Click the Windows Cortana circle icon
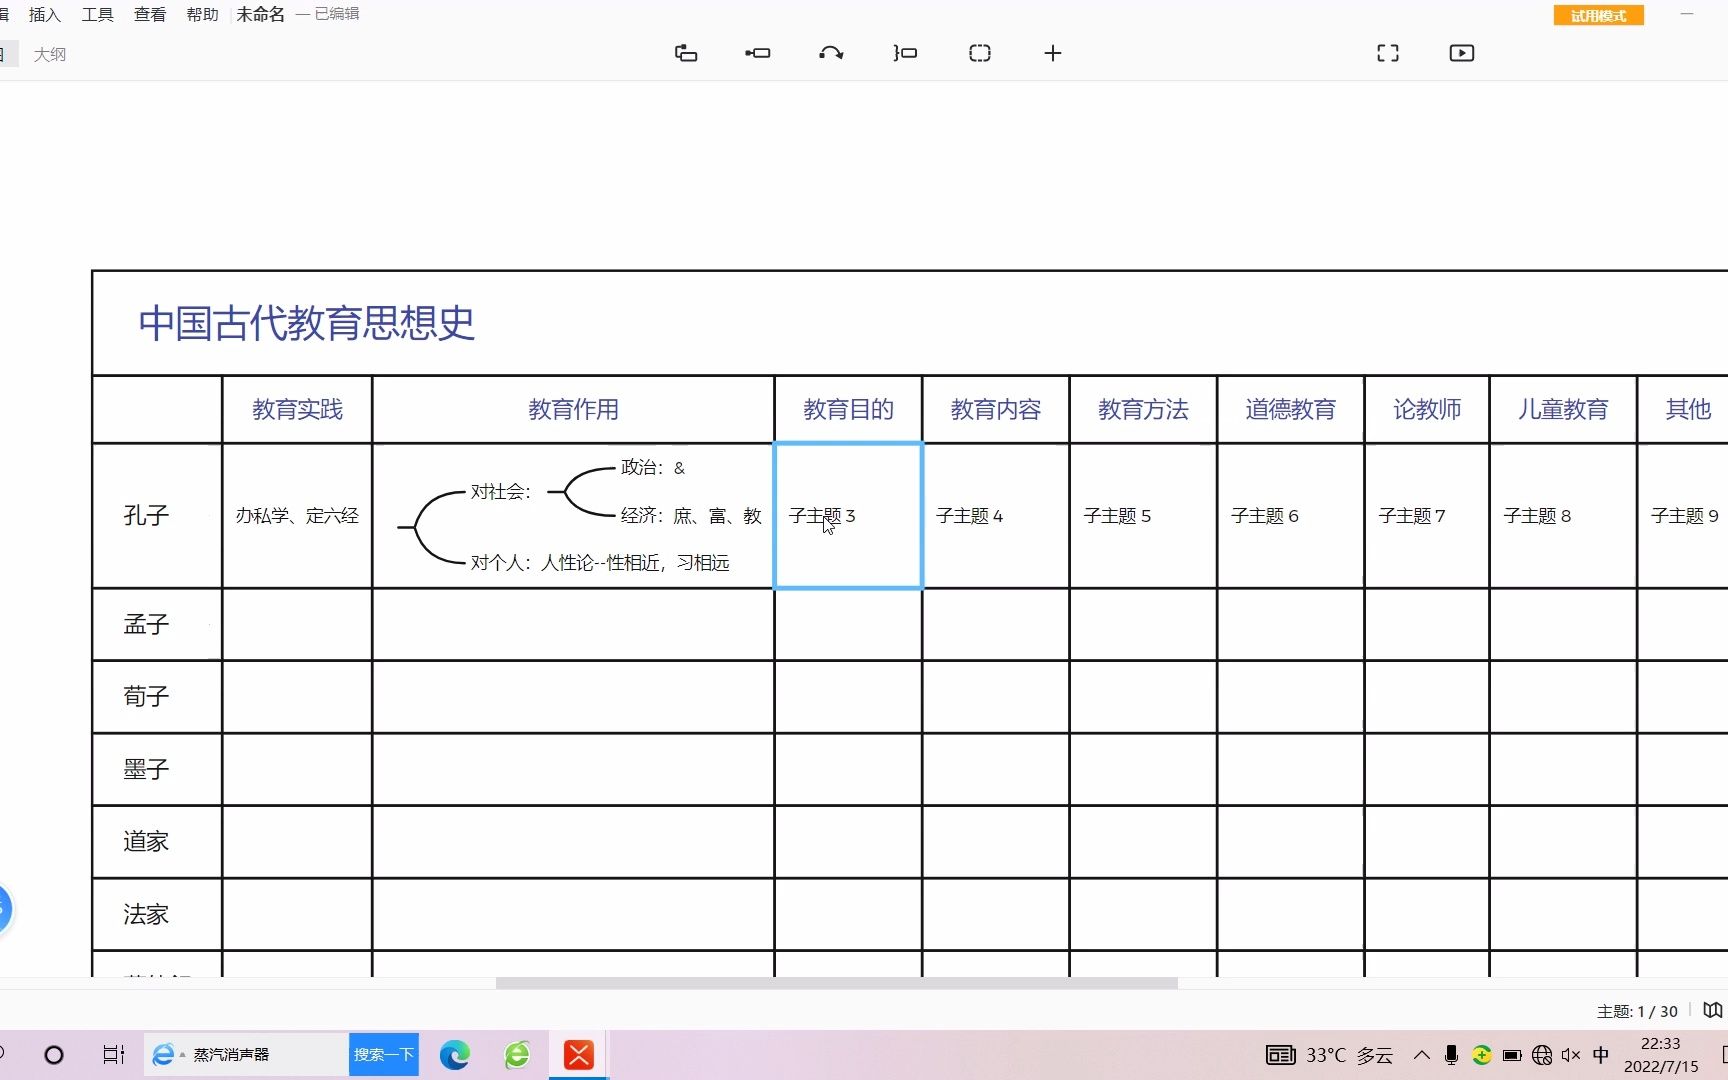This screenshot has width=1728, height=1080. [54, 1055]
